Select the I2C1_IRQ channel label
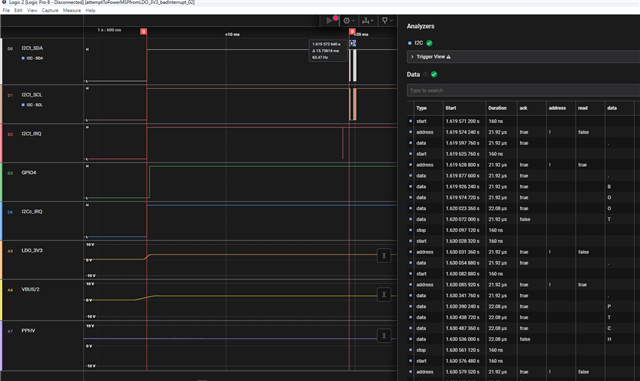The width and height of the screenshot is (640, 381). [x=31, y=134]
